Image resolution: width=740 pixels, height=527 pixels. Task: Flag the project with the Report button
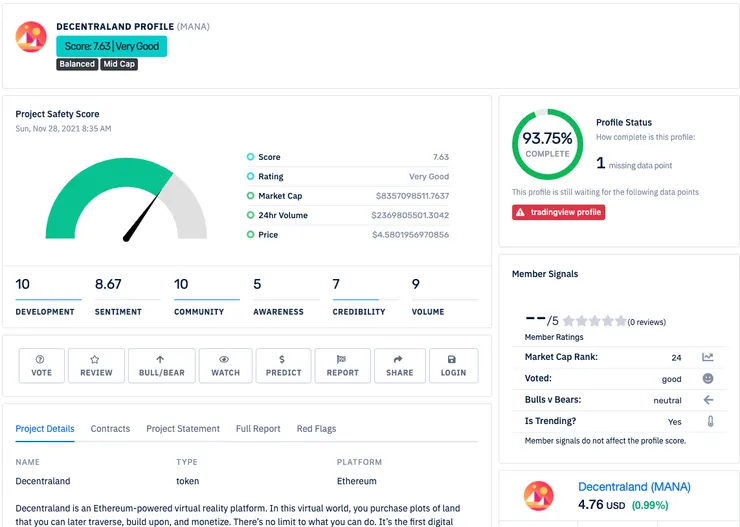click(x=343, y=366)
